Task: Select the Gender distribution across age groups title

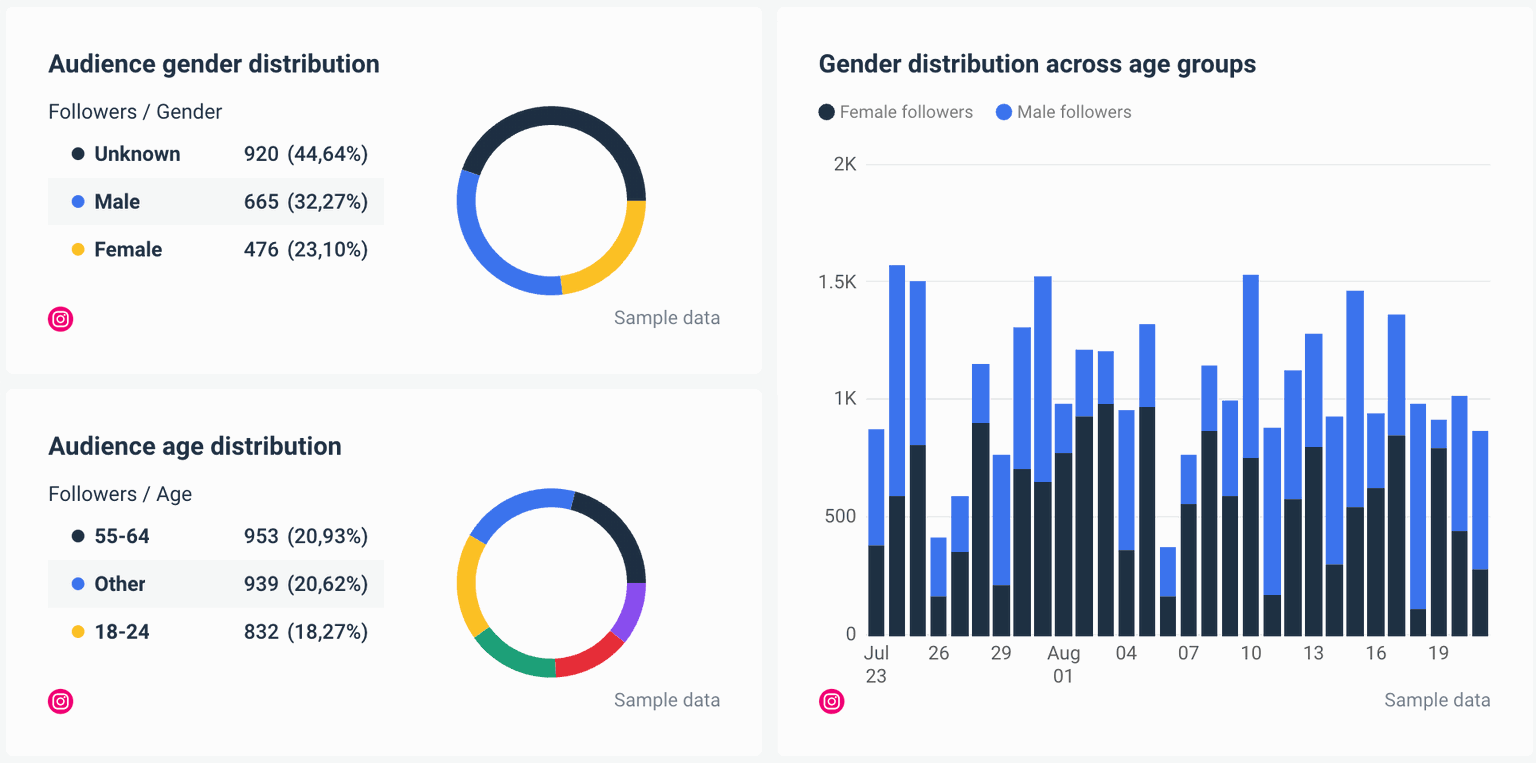Action: coord(1037,63)
